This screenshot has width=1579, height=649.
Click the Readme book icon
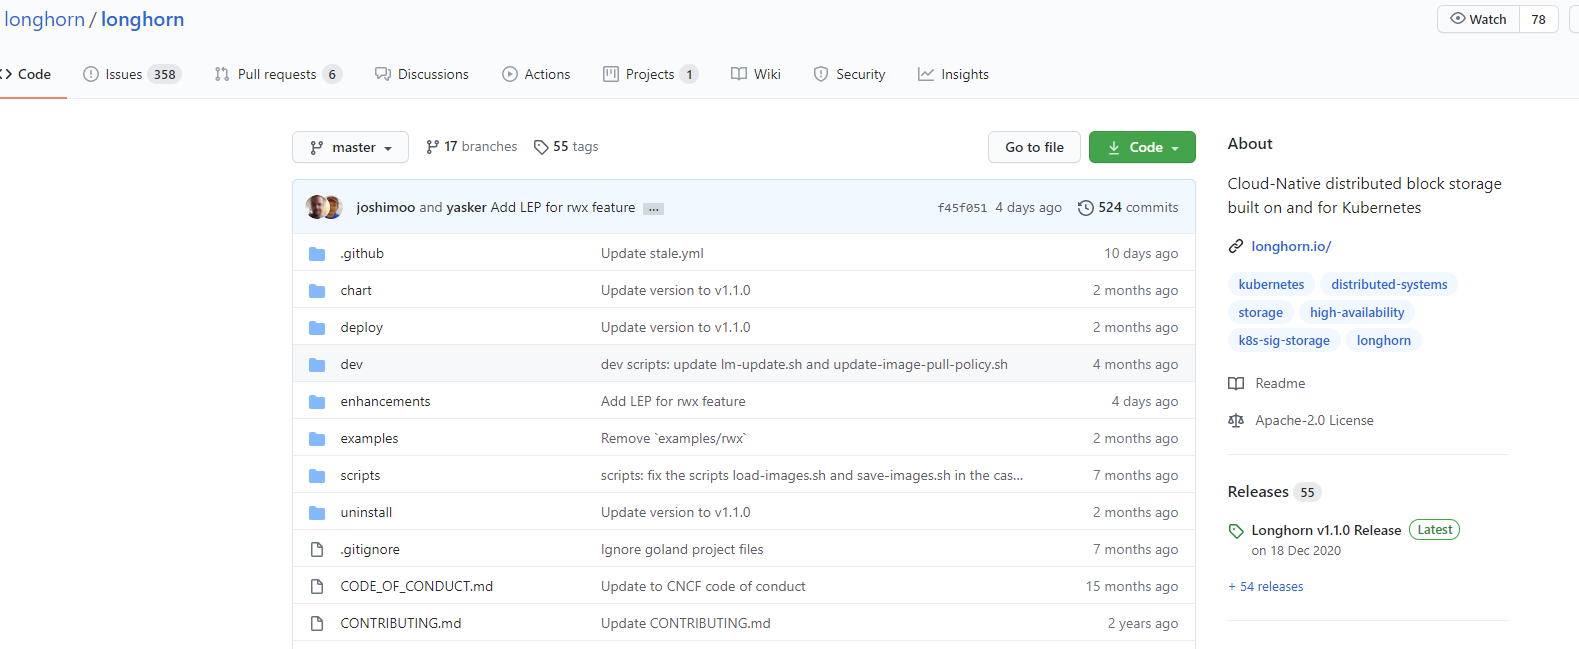[x=1236, y=384]
